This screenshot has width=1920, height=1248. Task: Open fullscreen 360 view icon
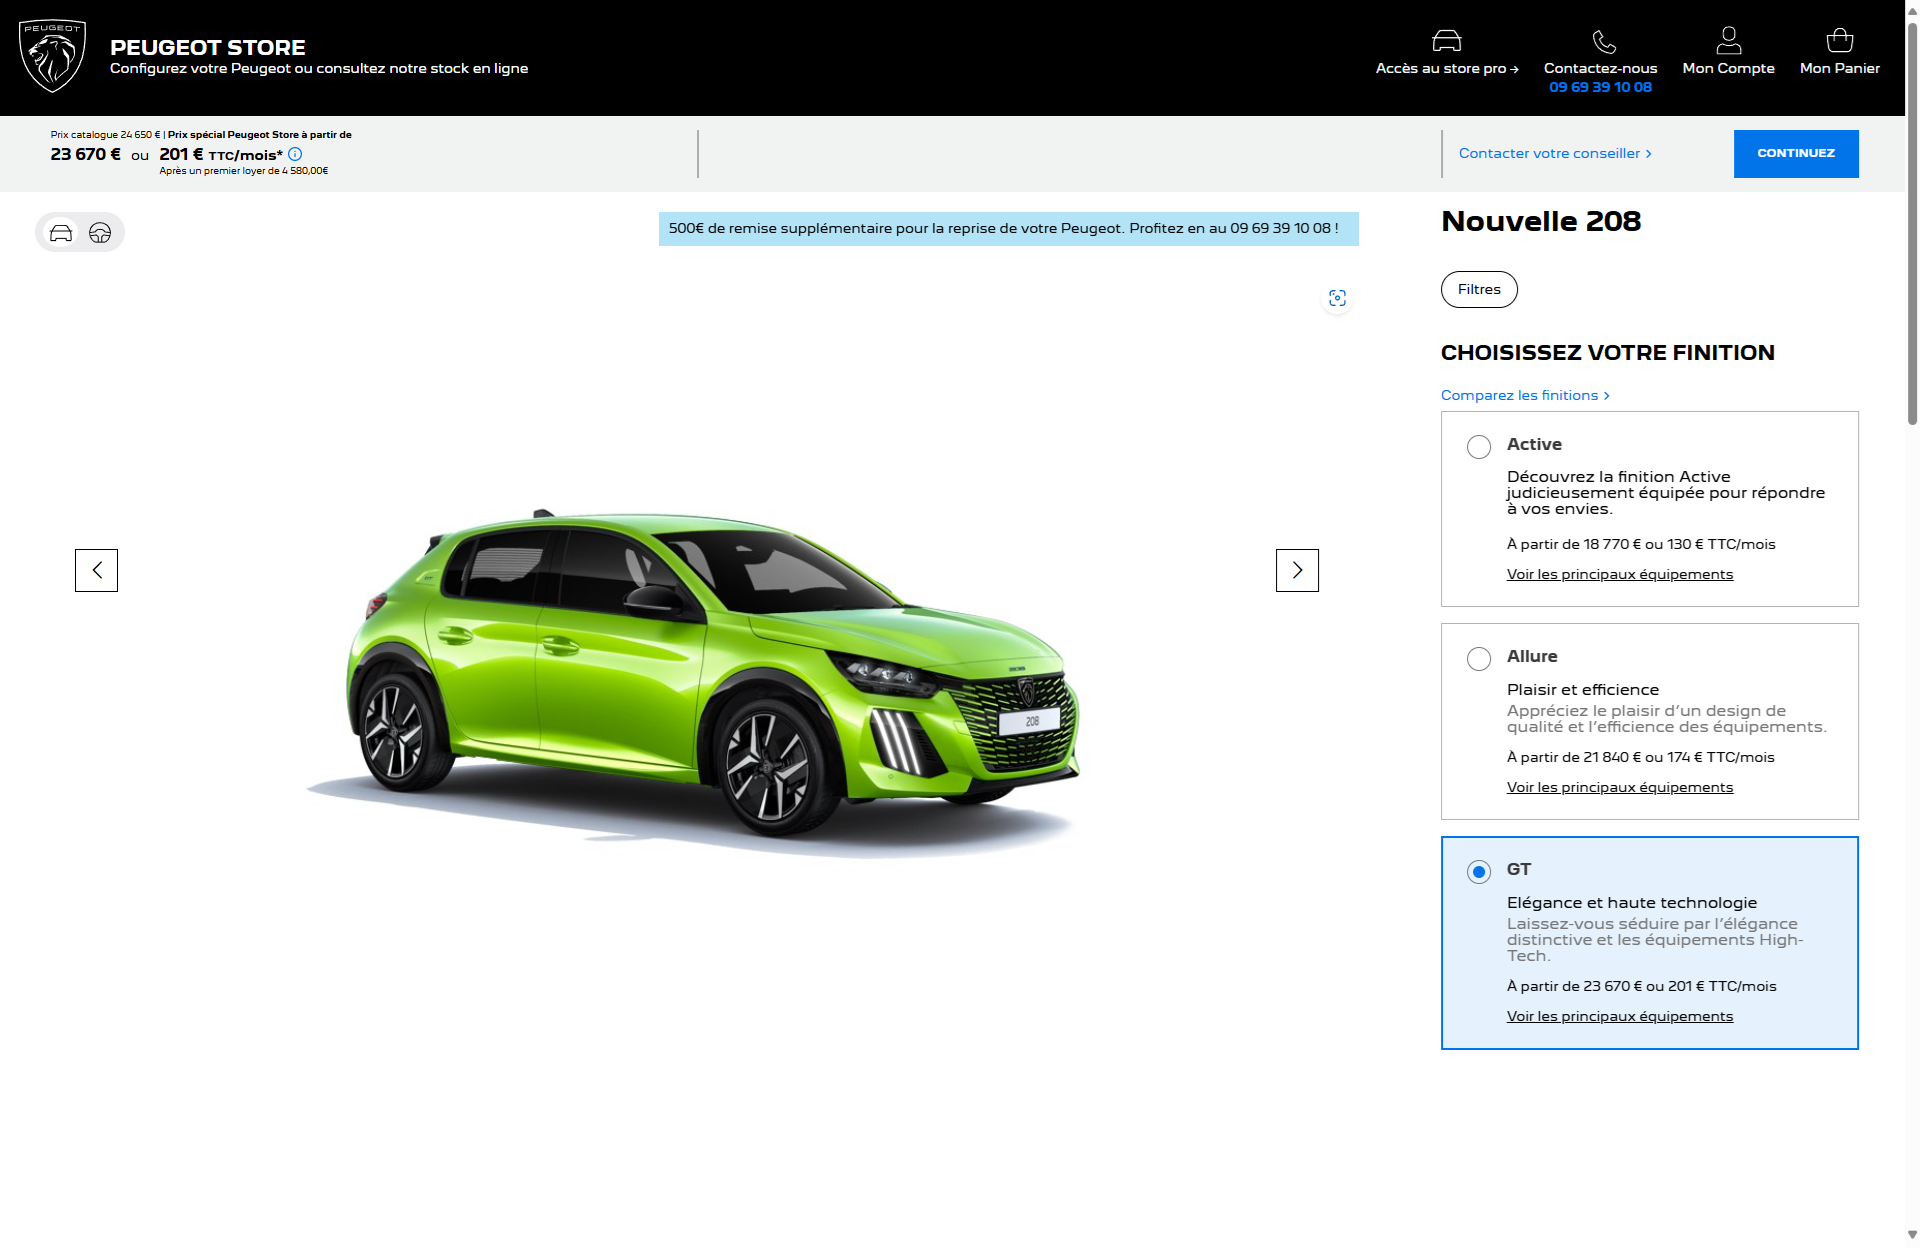(x=1337, y=298)
